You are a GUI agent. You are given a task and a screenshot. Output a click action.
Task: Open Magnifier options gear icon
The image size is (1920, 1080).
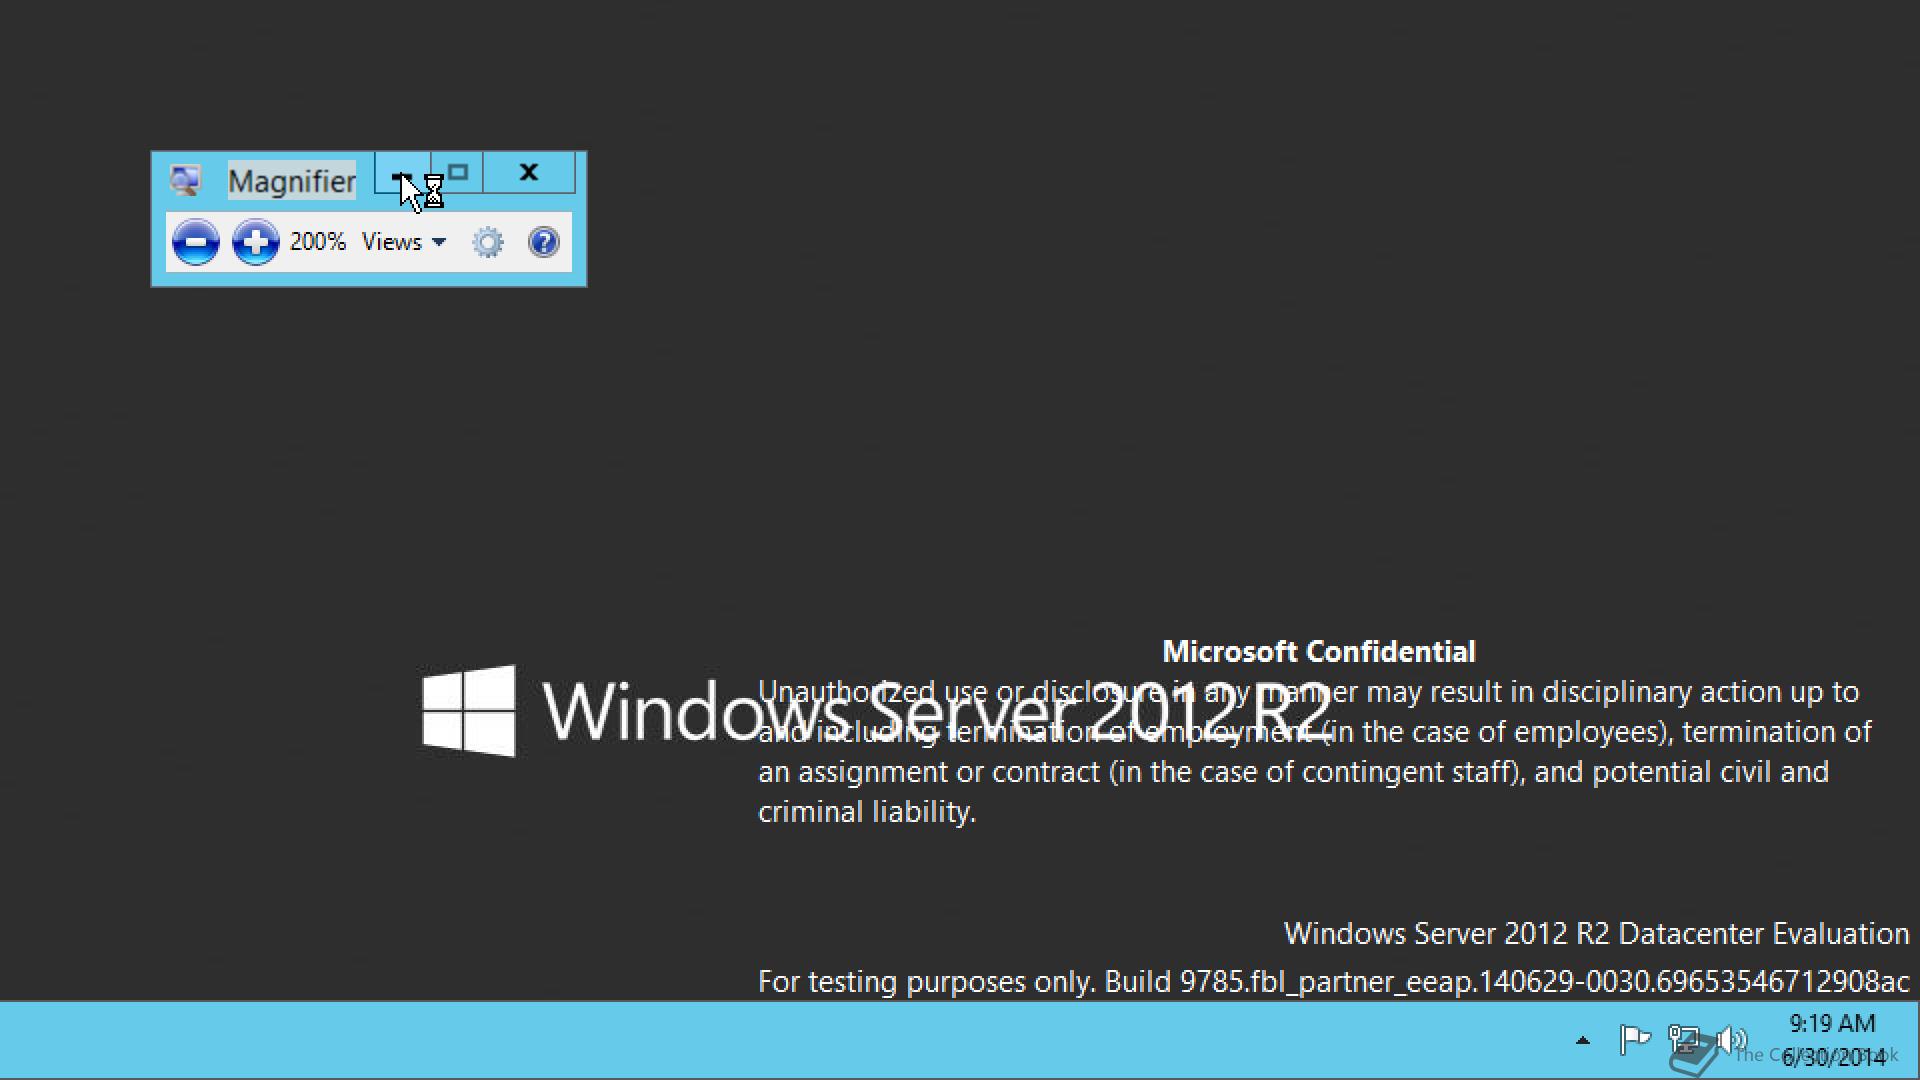pos(488,242)
